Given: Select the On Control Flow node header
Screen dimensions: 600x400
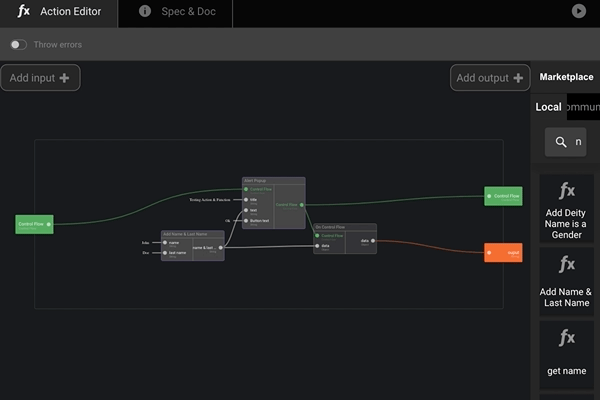Looking at the screenshot, I should point(345,227).
